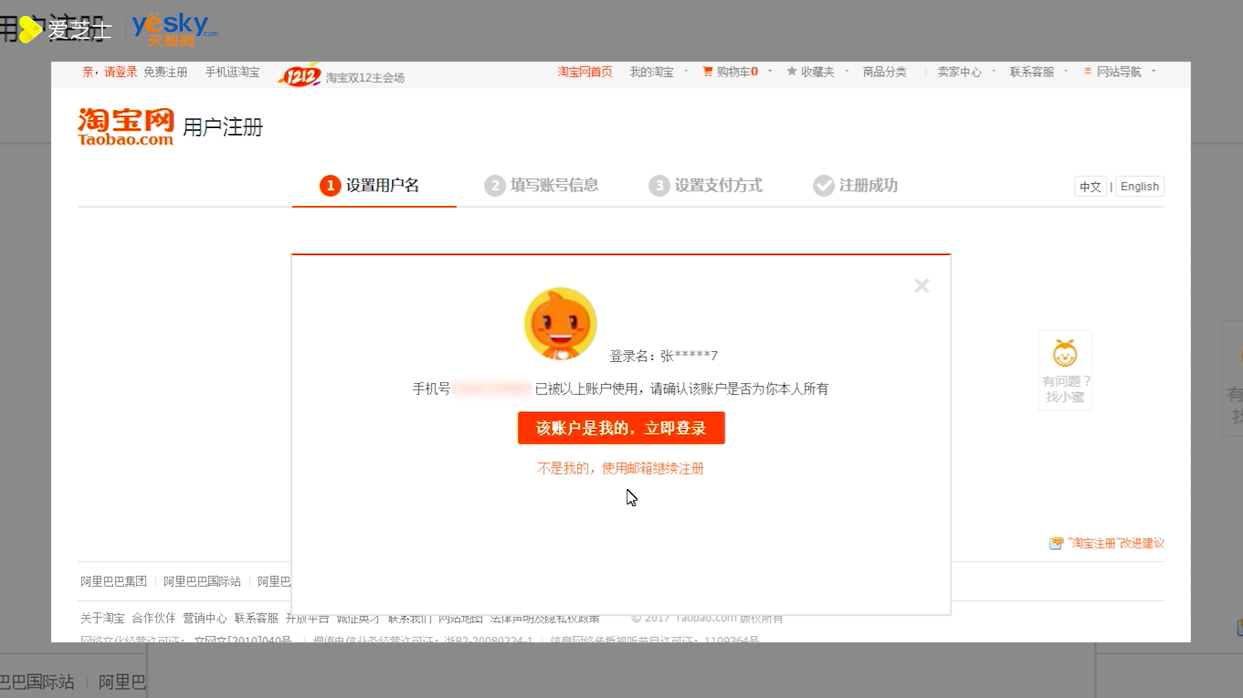Image resolution: width=1243 pixels, height=698 pixels.
Task: Open 营销中心 footer link
Action: (205, 618)
